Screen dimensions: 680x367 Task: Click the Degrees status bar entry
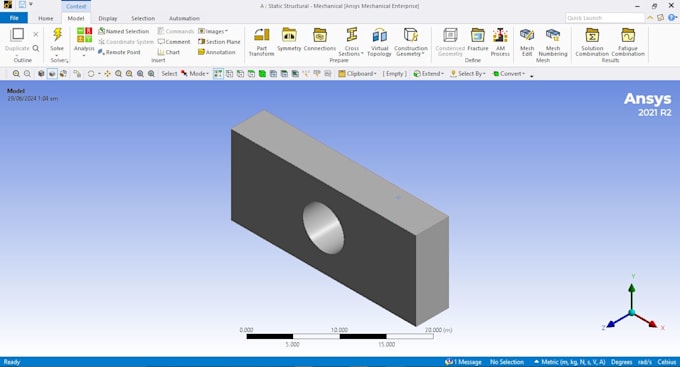pos(621,362)
